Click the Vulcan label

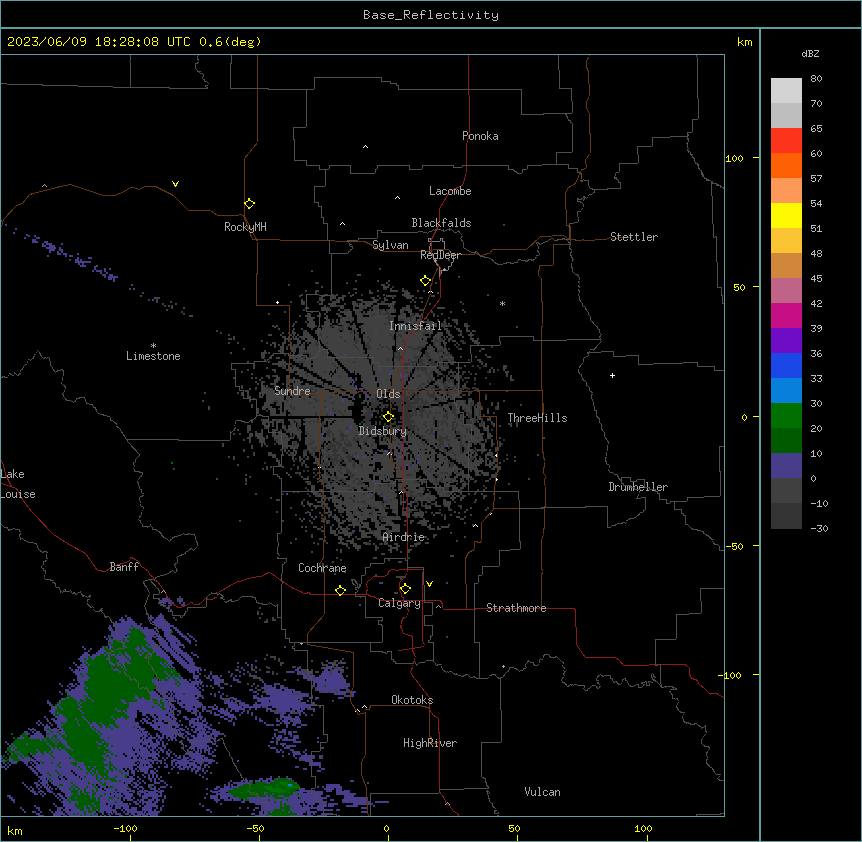pyautogui.click(x=542, y=792)
